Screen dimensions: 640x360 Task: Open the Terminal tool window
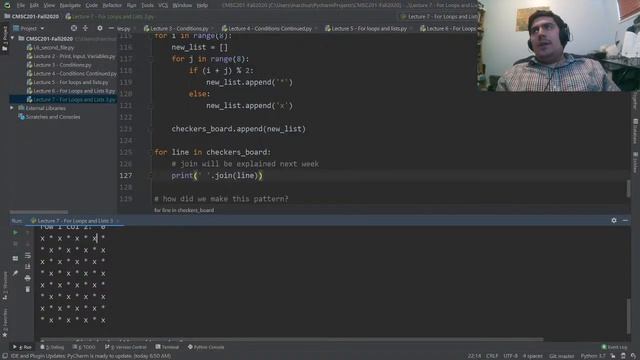[167, 347]
